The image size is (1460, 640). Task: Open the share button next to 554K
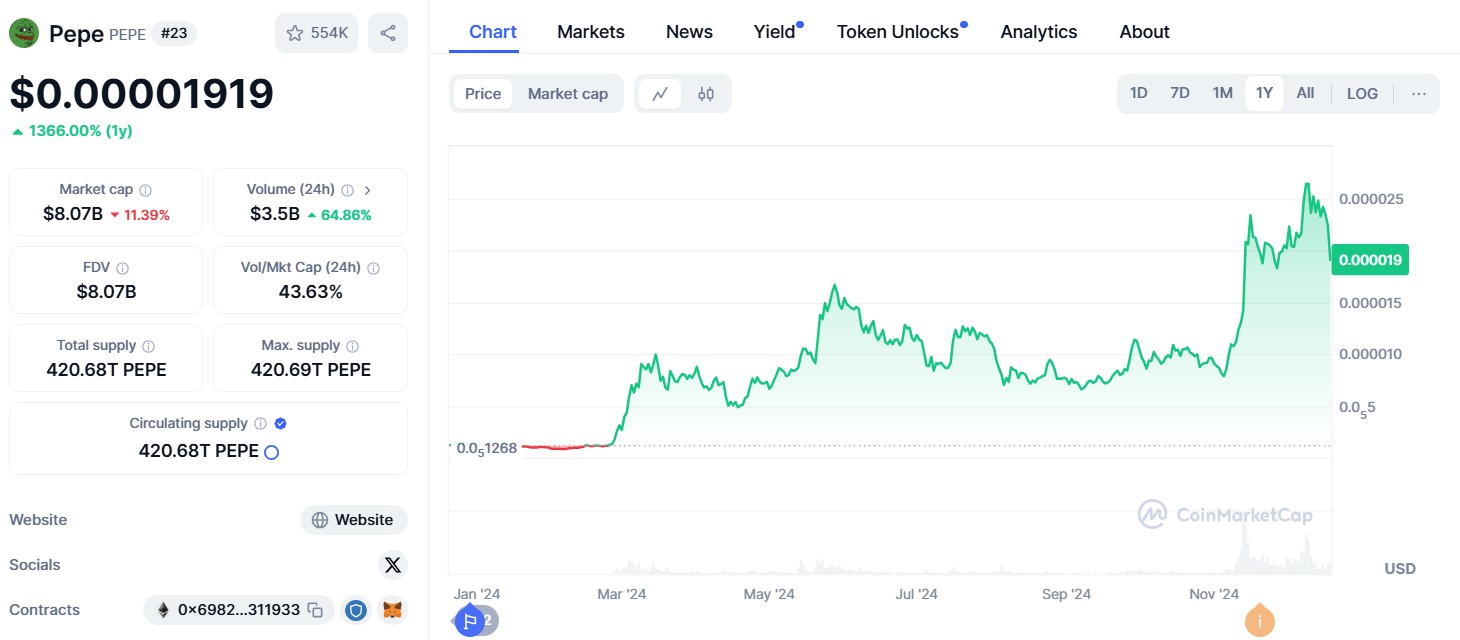pos(388,33)
